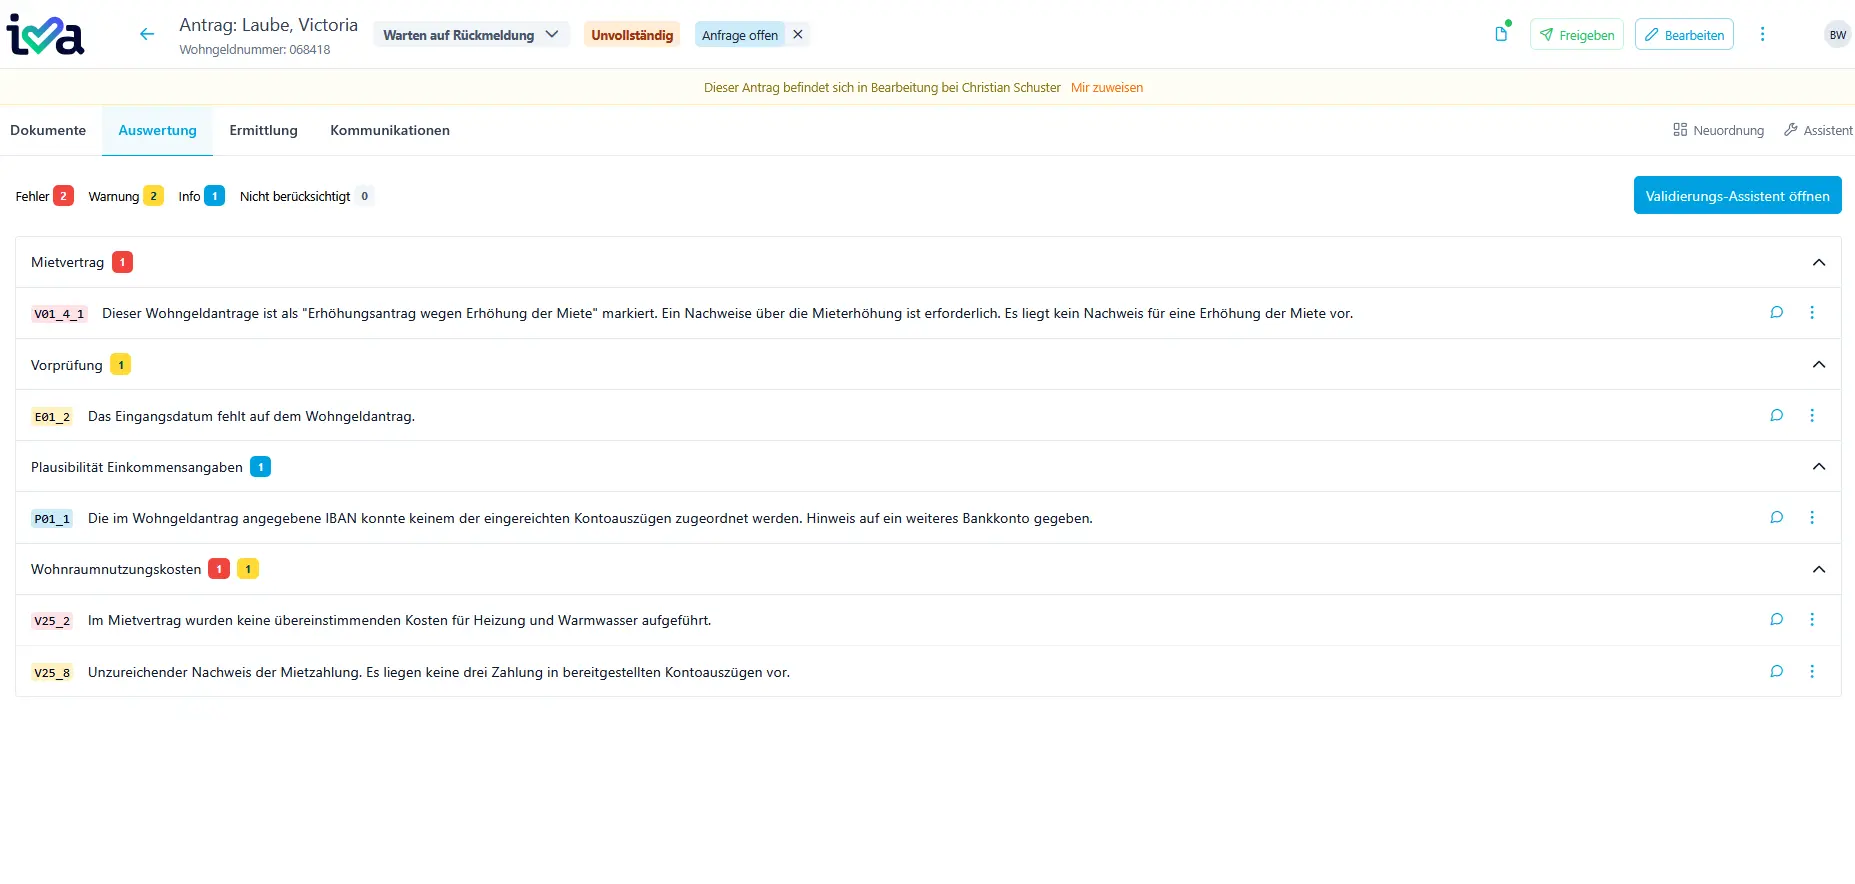This screenshot has width=1855, height=884.
Task: Toggle the Warnung filter
Action: coord(125,196)
